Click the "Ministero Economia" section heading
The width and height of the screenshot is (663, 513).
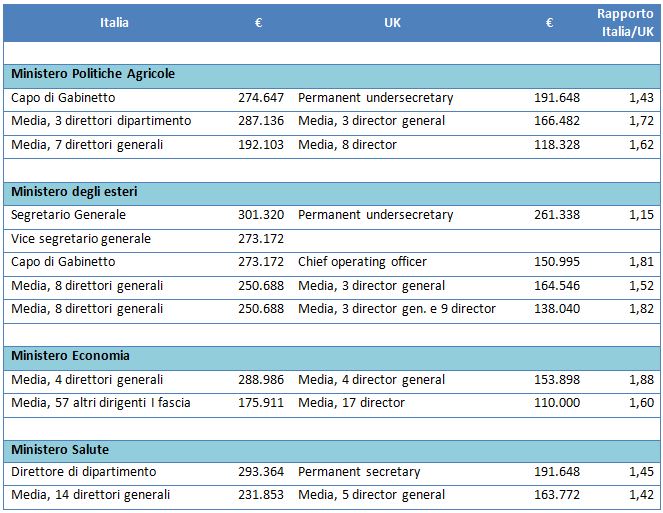click(70, 356)
